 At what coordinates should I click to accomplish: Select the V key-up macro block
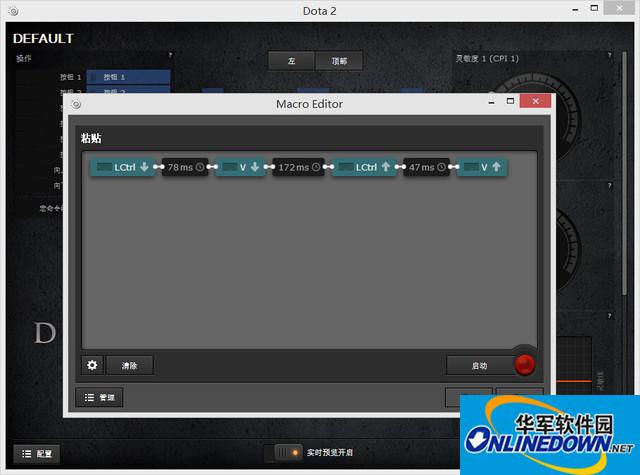pos(481,167)
